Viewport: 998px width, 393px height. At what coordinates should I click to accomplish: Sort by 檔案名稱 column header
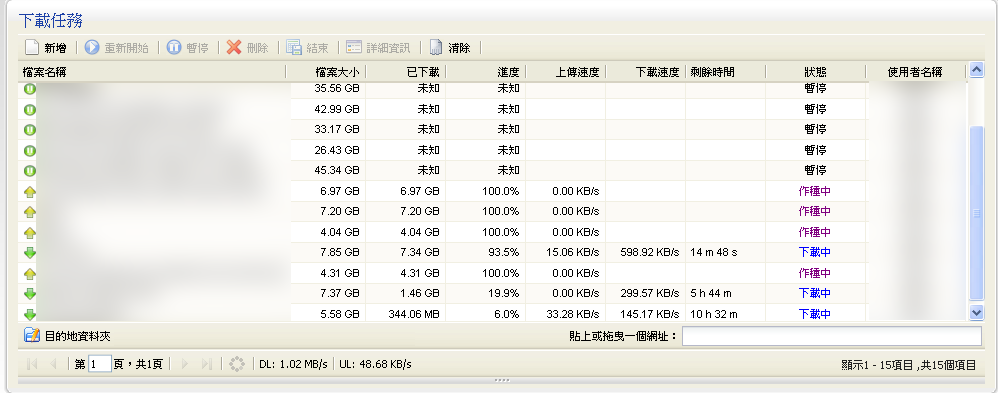[x=151, y=72]
